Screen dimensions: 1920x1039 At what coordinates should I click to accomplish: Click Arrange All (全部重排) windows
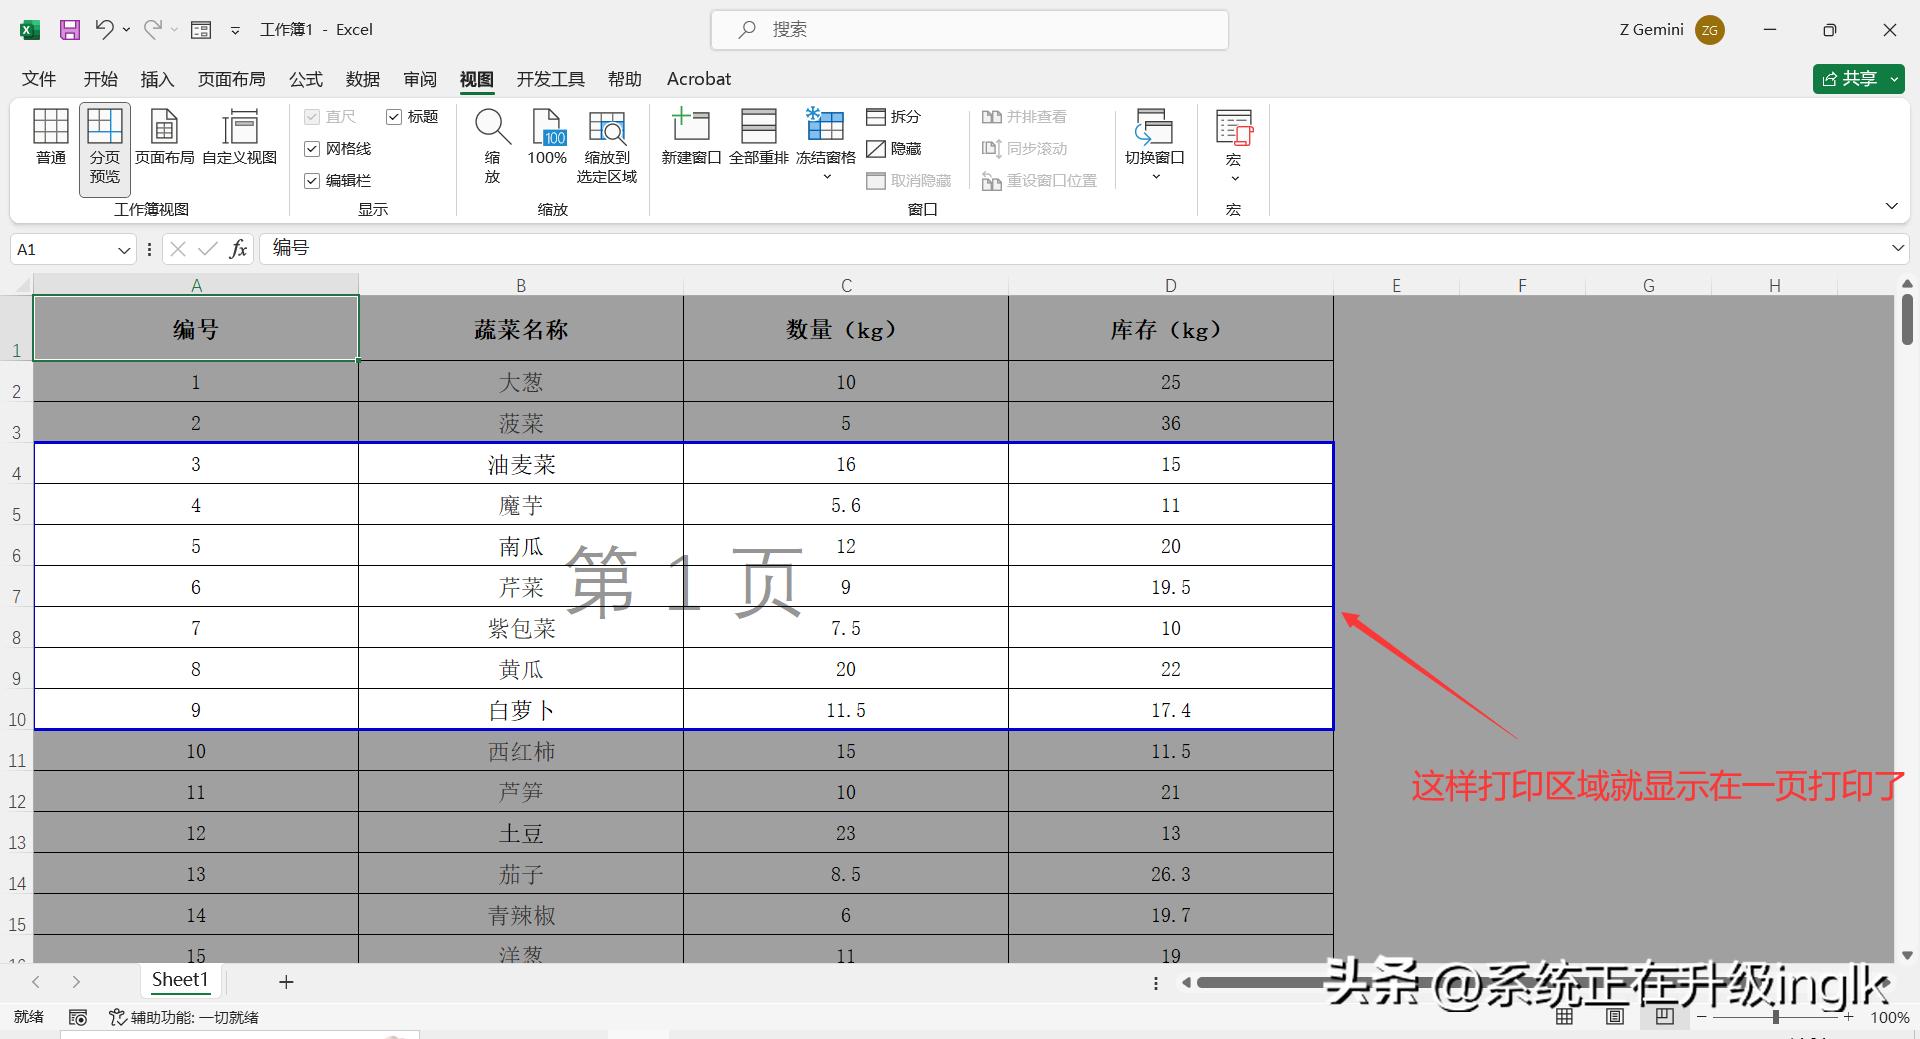[x=758, y=137]
